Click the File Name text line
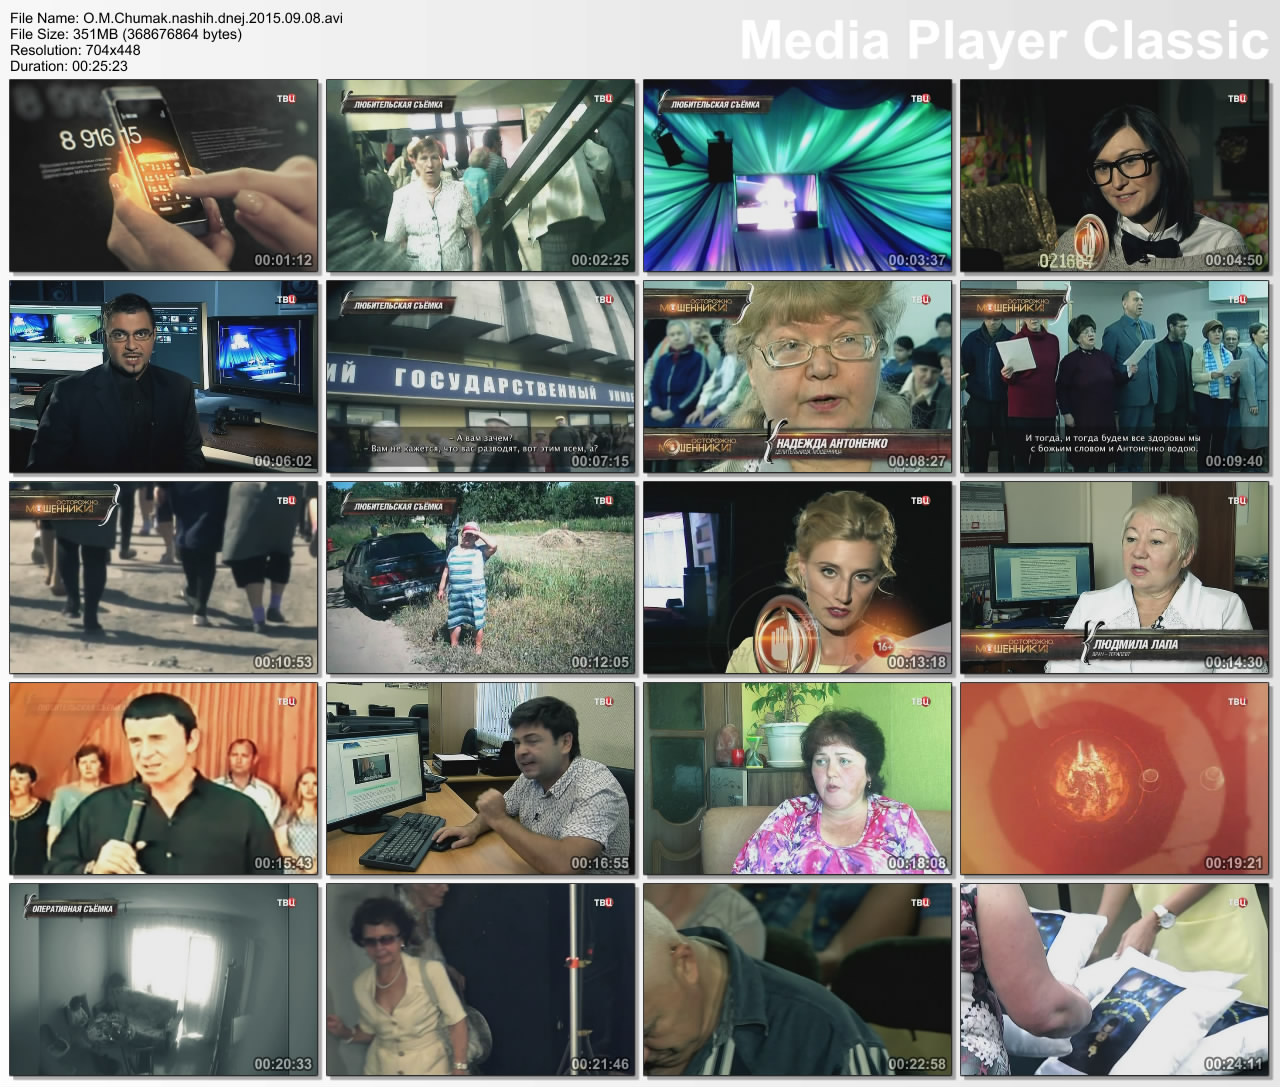Screen dimensions: 1280x1087 176,18
